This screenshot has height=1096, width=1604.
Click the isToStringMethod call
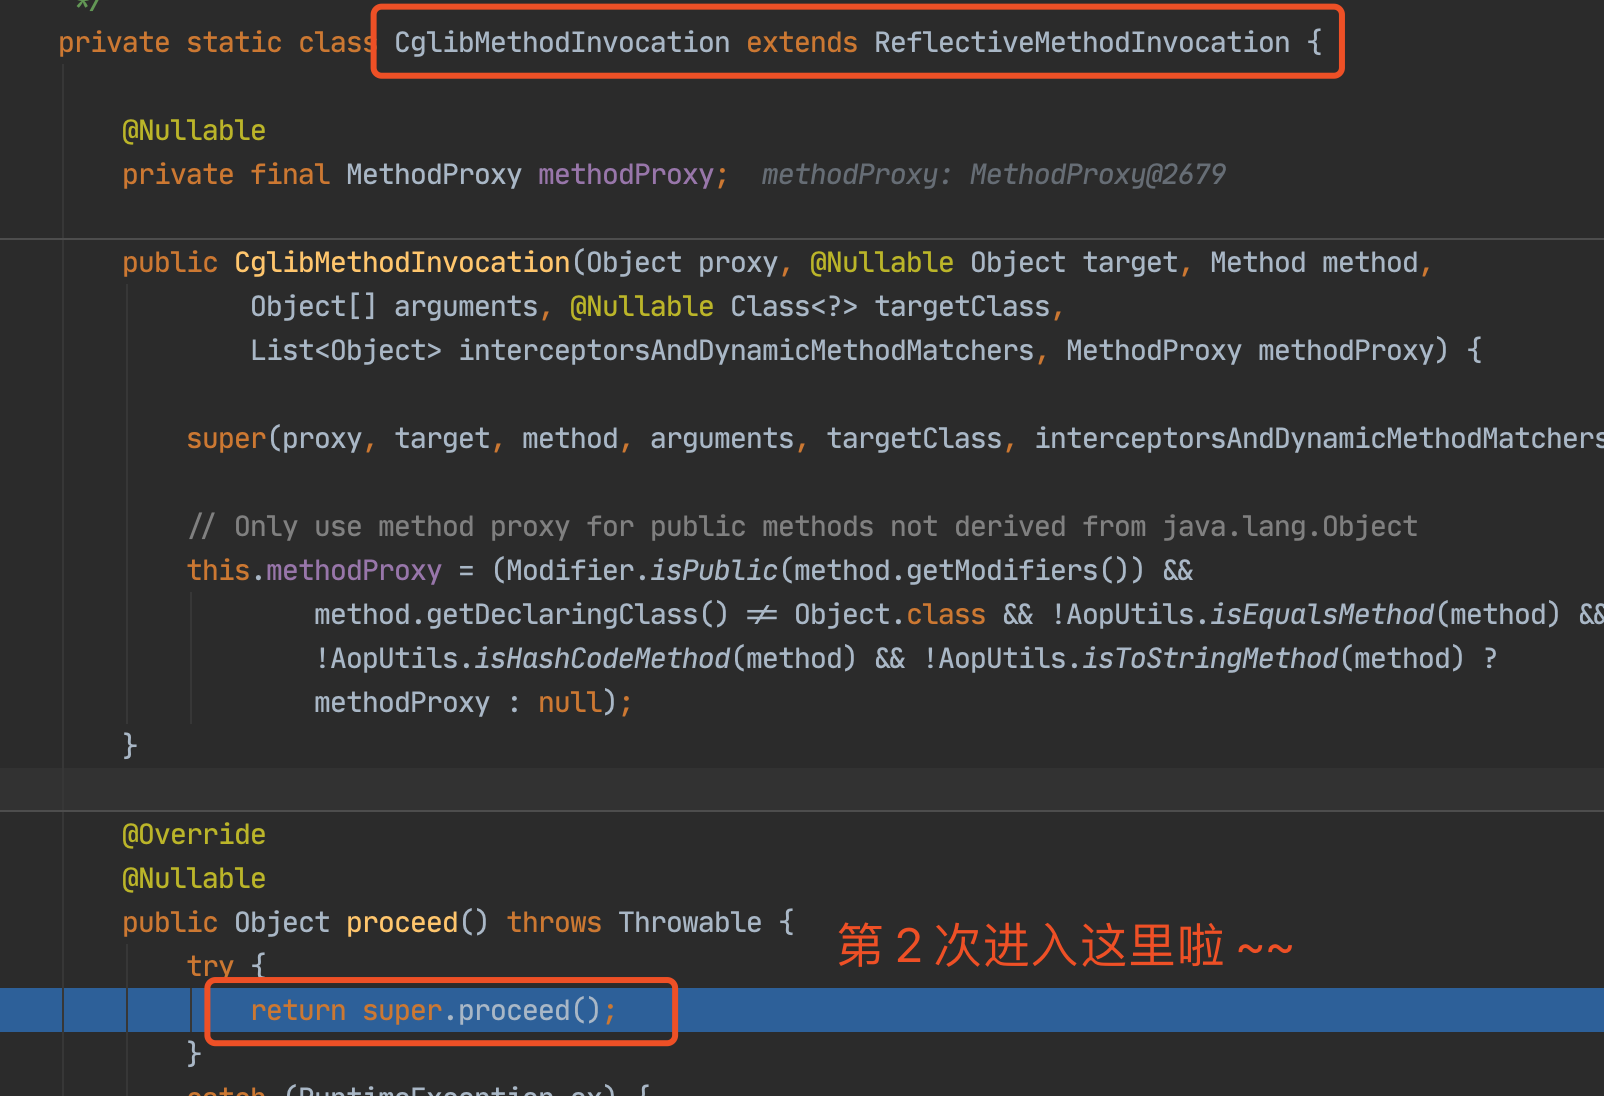[x=1210, y=658]
